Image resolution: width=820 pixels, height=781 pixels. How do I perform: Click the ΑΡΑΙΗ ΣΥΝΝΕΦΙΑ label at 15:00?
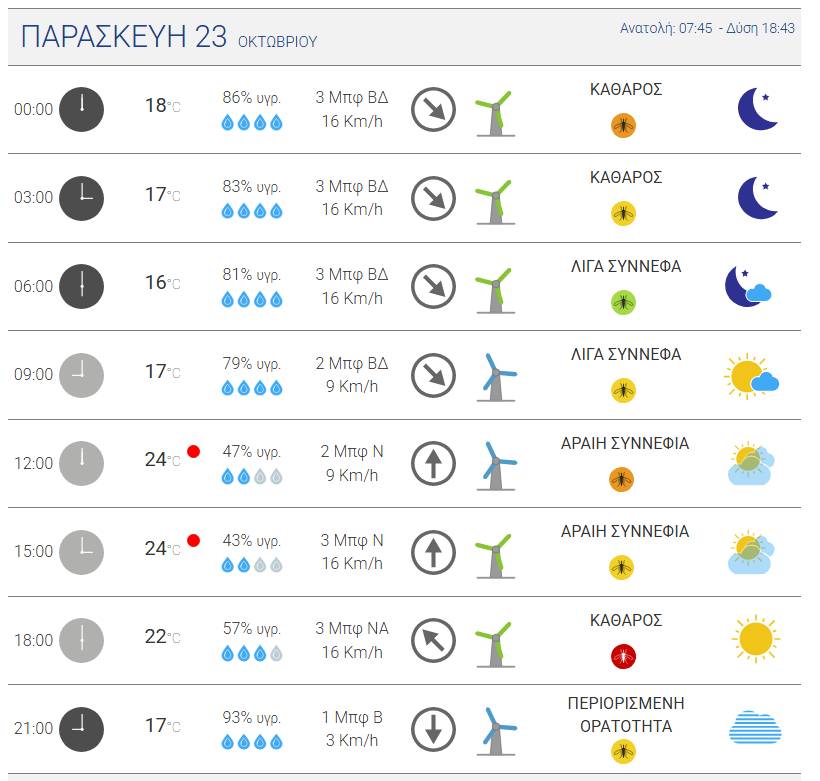[625, 531]
